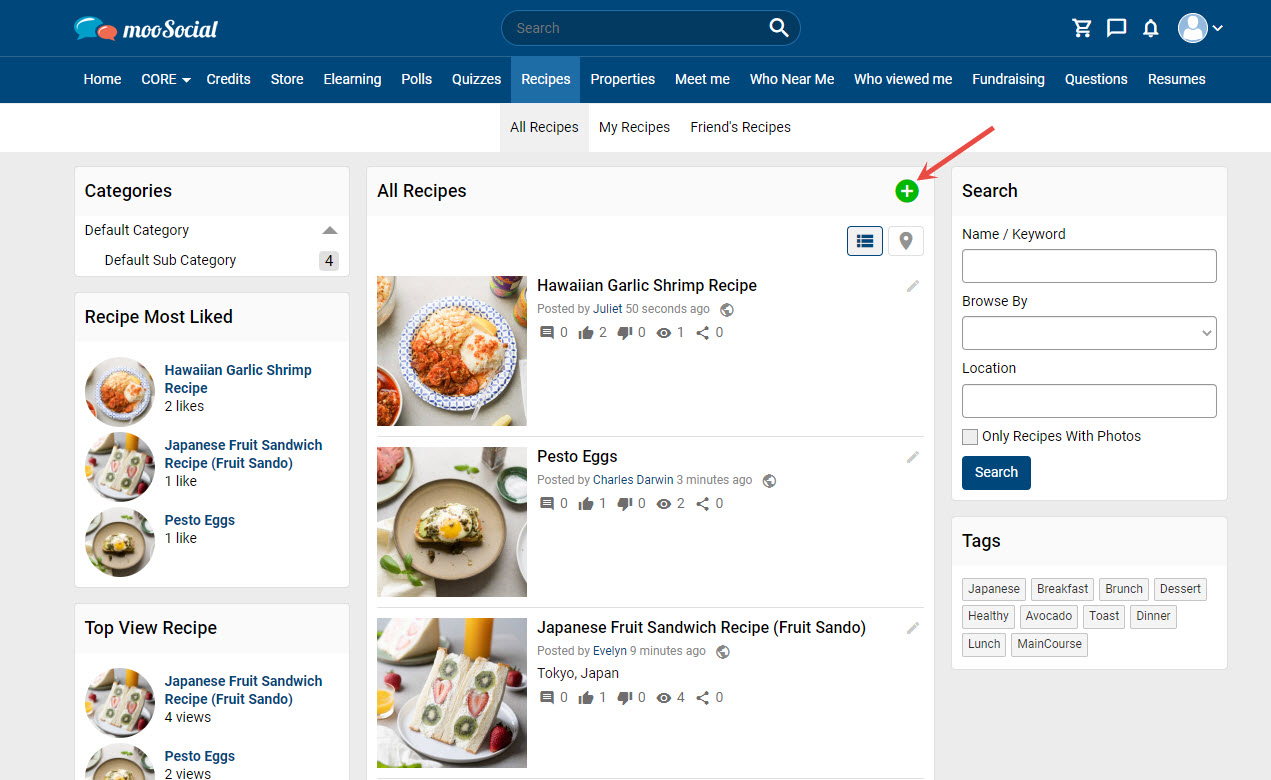Open Japanese Fruit Sandwich thumbnail in Top View
This screenshot has width=1271, height=780.
click(120, 703)
